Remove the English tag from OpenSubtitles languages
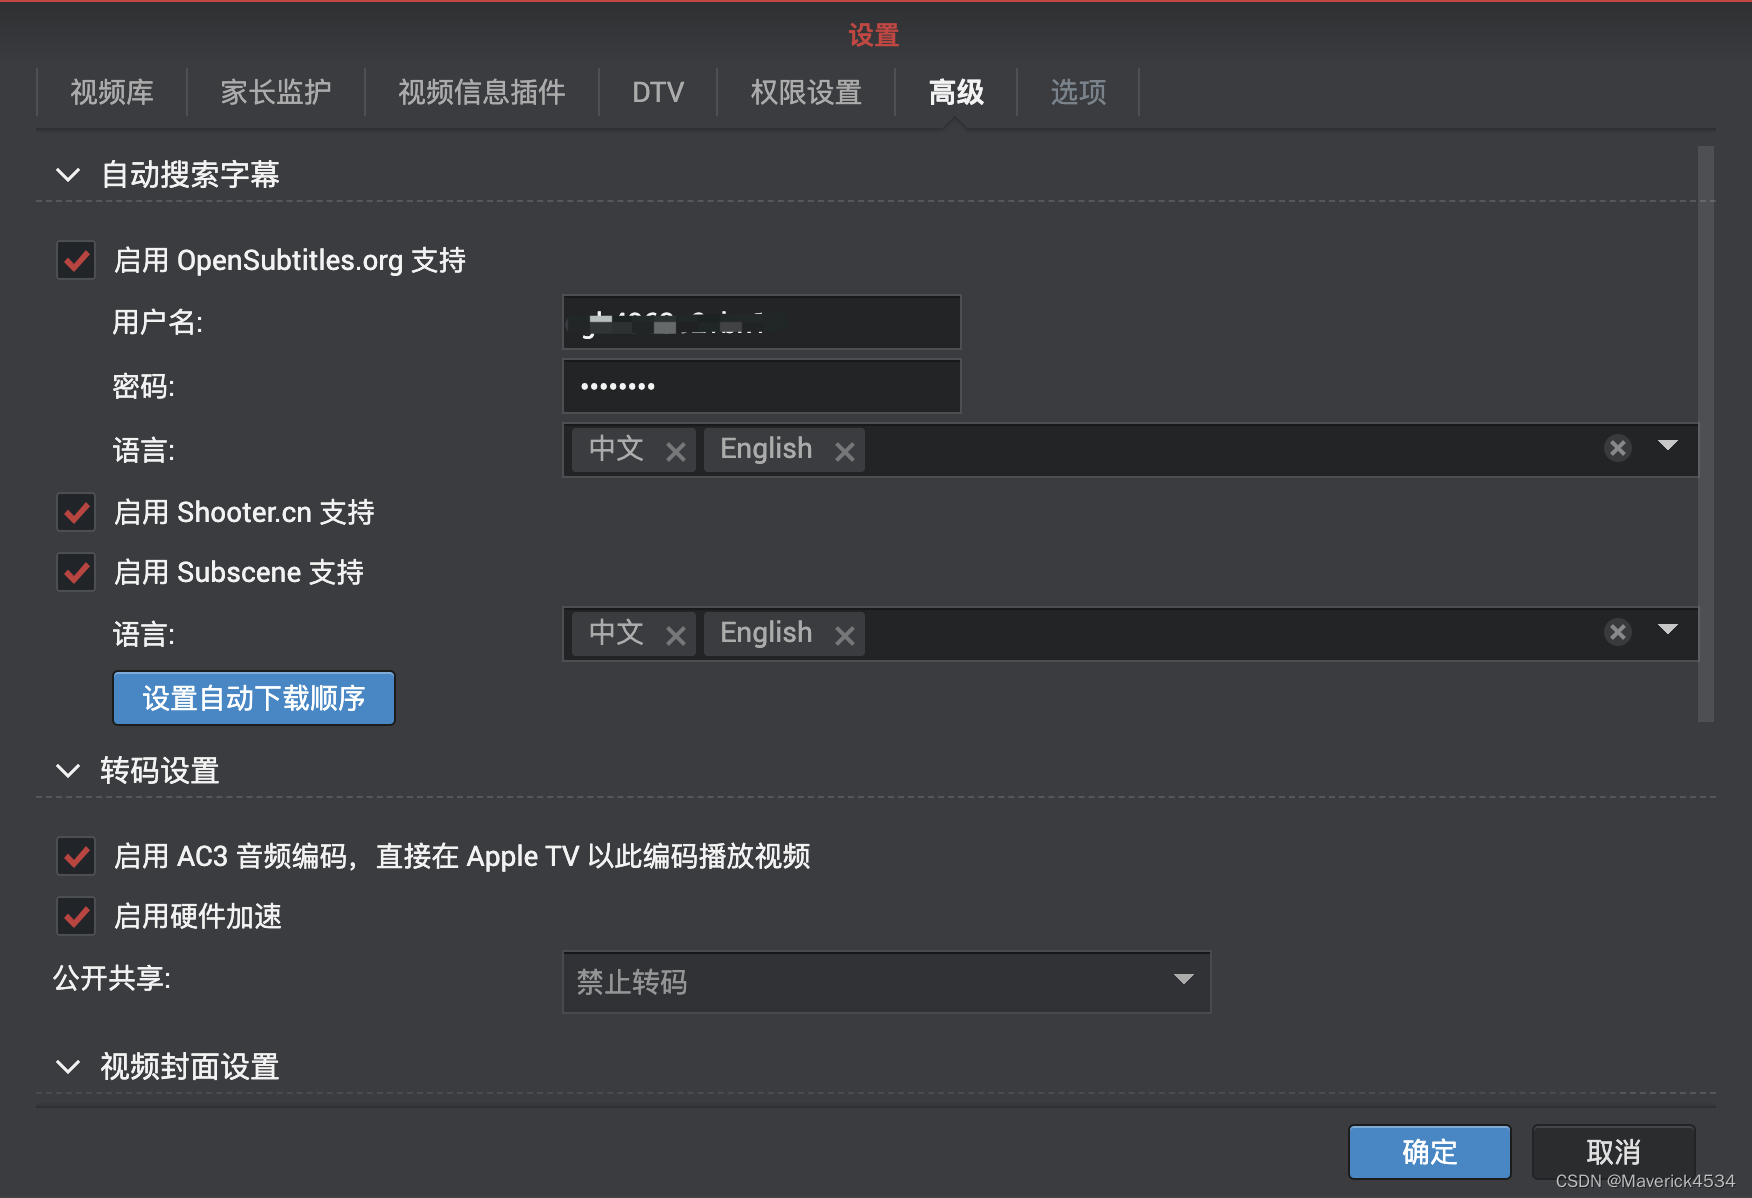The height and width of the screenshot is (1198, 1752). (845, 449)
